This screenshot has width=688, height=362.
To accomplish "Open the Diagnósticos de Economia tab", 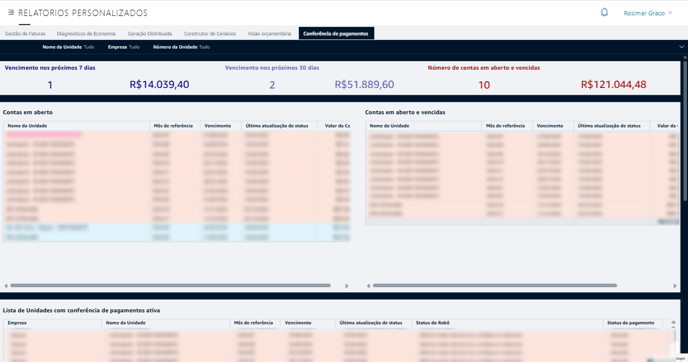I will coord(86,33).
